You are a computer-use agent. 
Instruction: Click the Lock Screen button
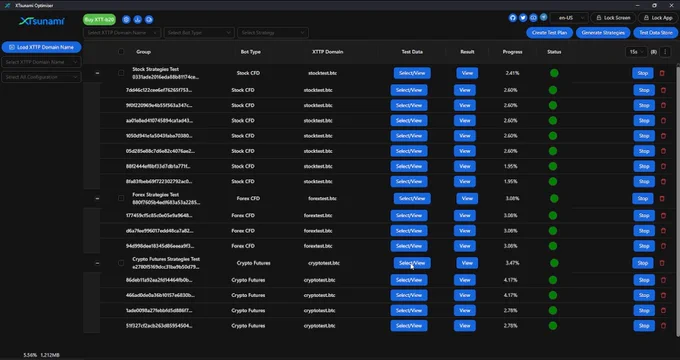pyautogui.click(x=613, y=18)
